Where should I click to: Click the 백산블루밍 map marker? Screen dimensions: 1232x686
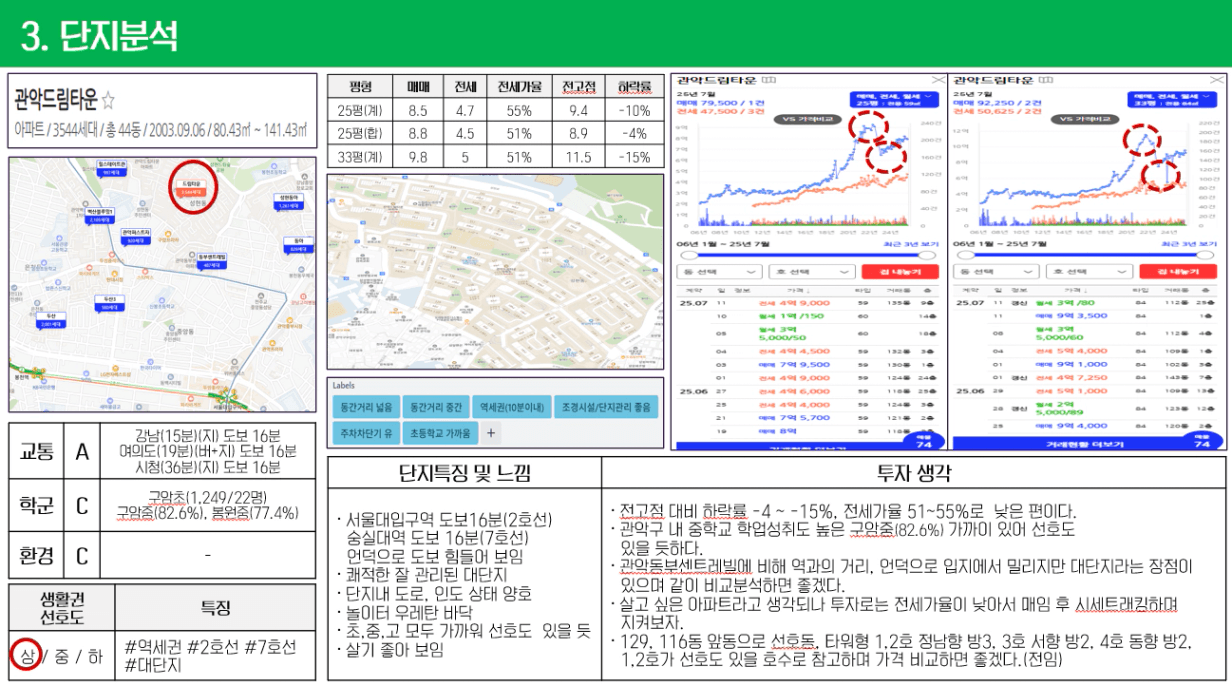100,215
